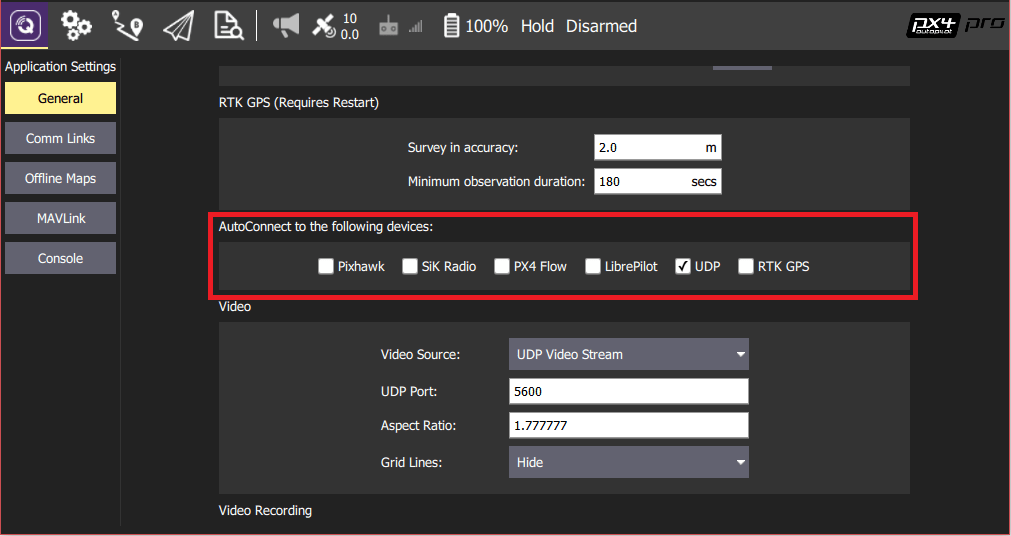
Task: Enable RTK GPS autoconnect checkbox
Action: (x=745, y=266)
